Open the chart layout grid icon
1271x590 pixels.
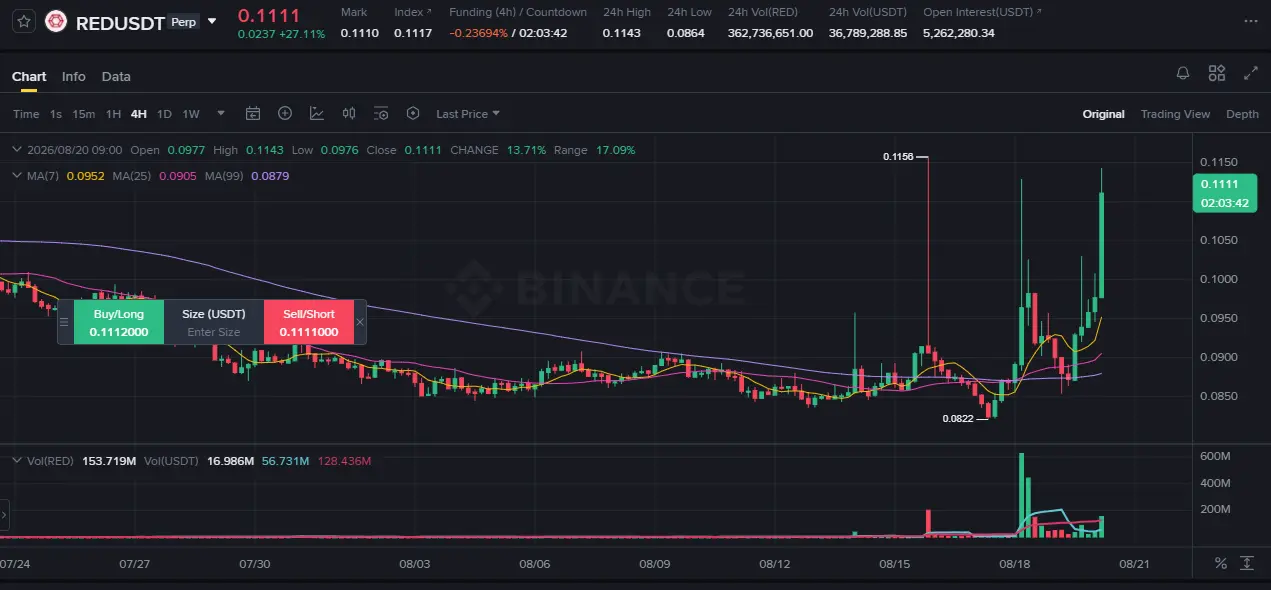[x=1217, y=73]
